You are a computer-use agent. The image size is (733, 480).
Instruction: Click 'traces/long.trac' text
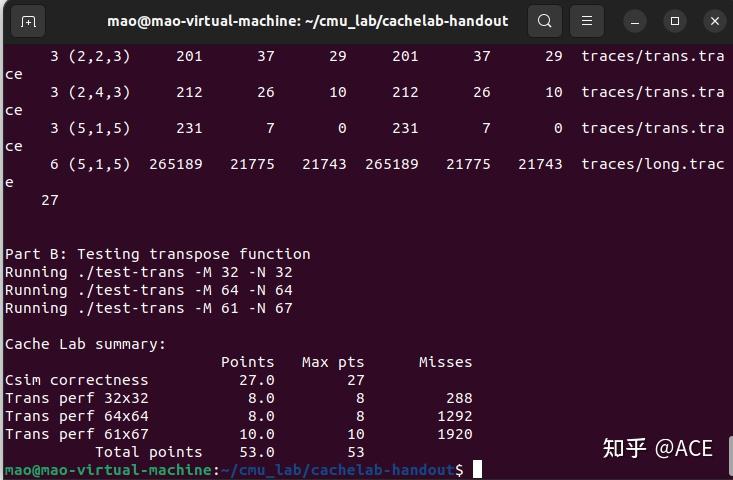pyautogui.click(x=653, y=165)
